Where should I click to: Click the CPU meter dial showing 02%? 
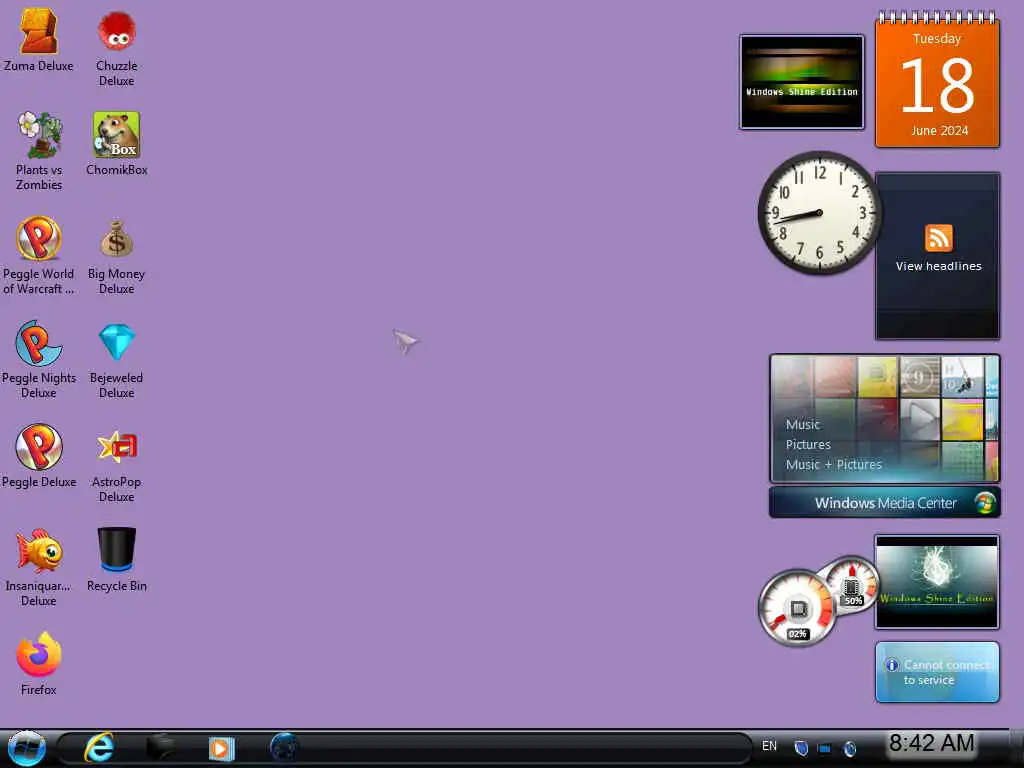[797, 609]
